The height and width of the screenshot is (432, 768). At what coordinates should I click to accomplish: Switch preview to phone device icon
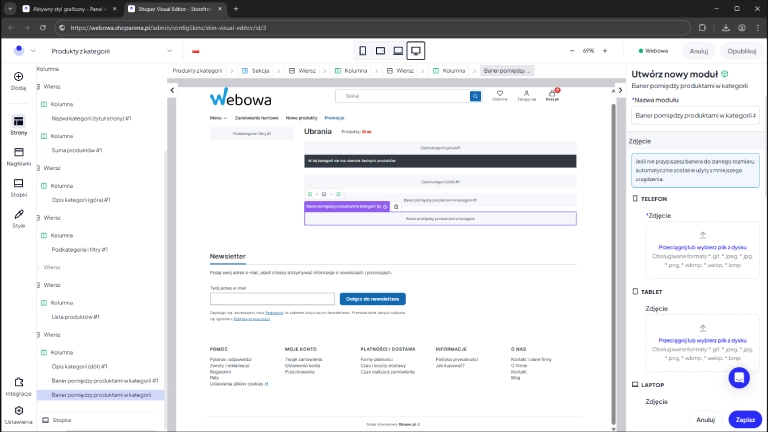point(363,50)
